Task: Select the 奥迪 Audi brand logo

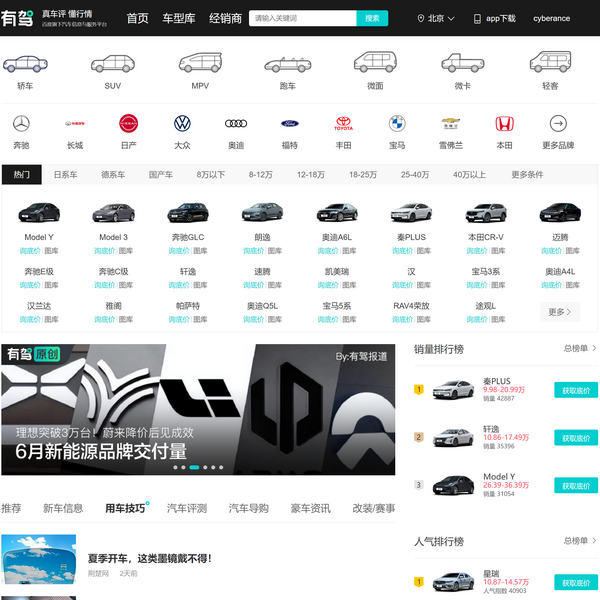Action: [236, 124]
